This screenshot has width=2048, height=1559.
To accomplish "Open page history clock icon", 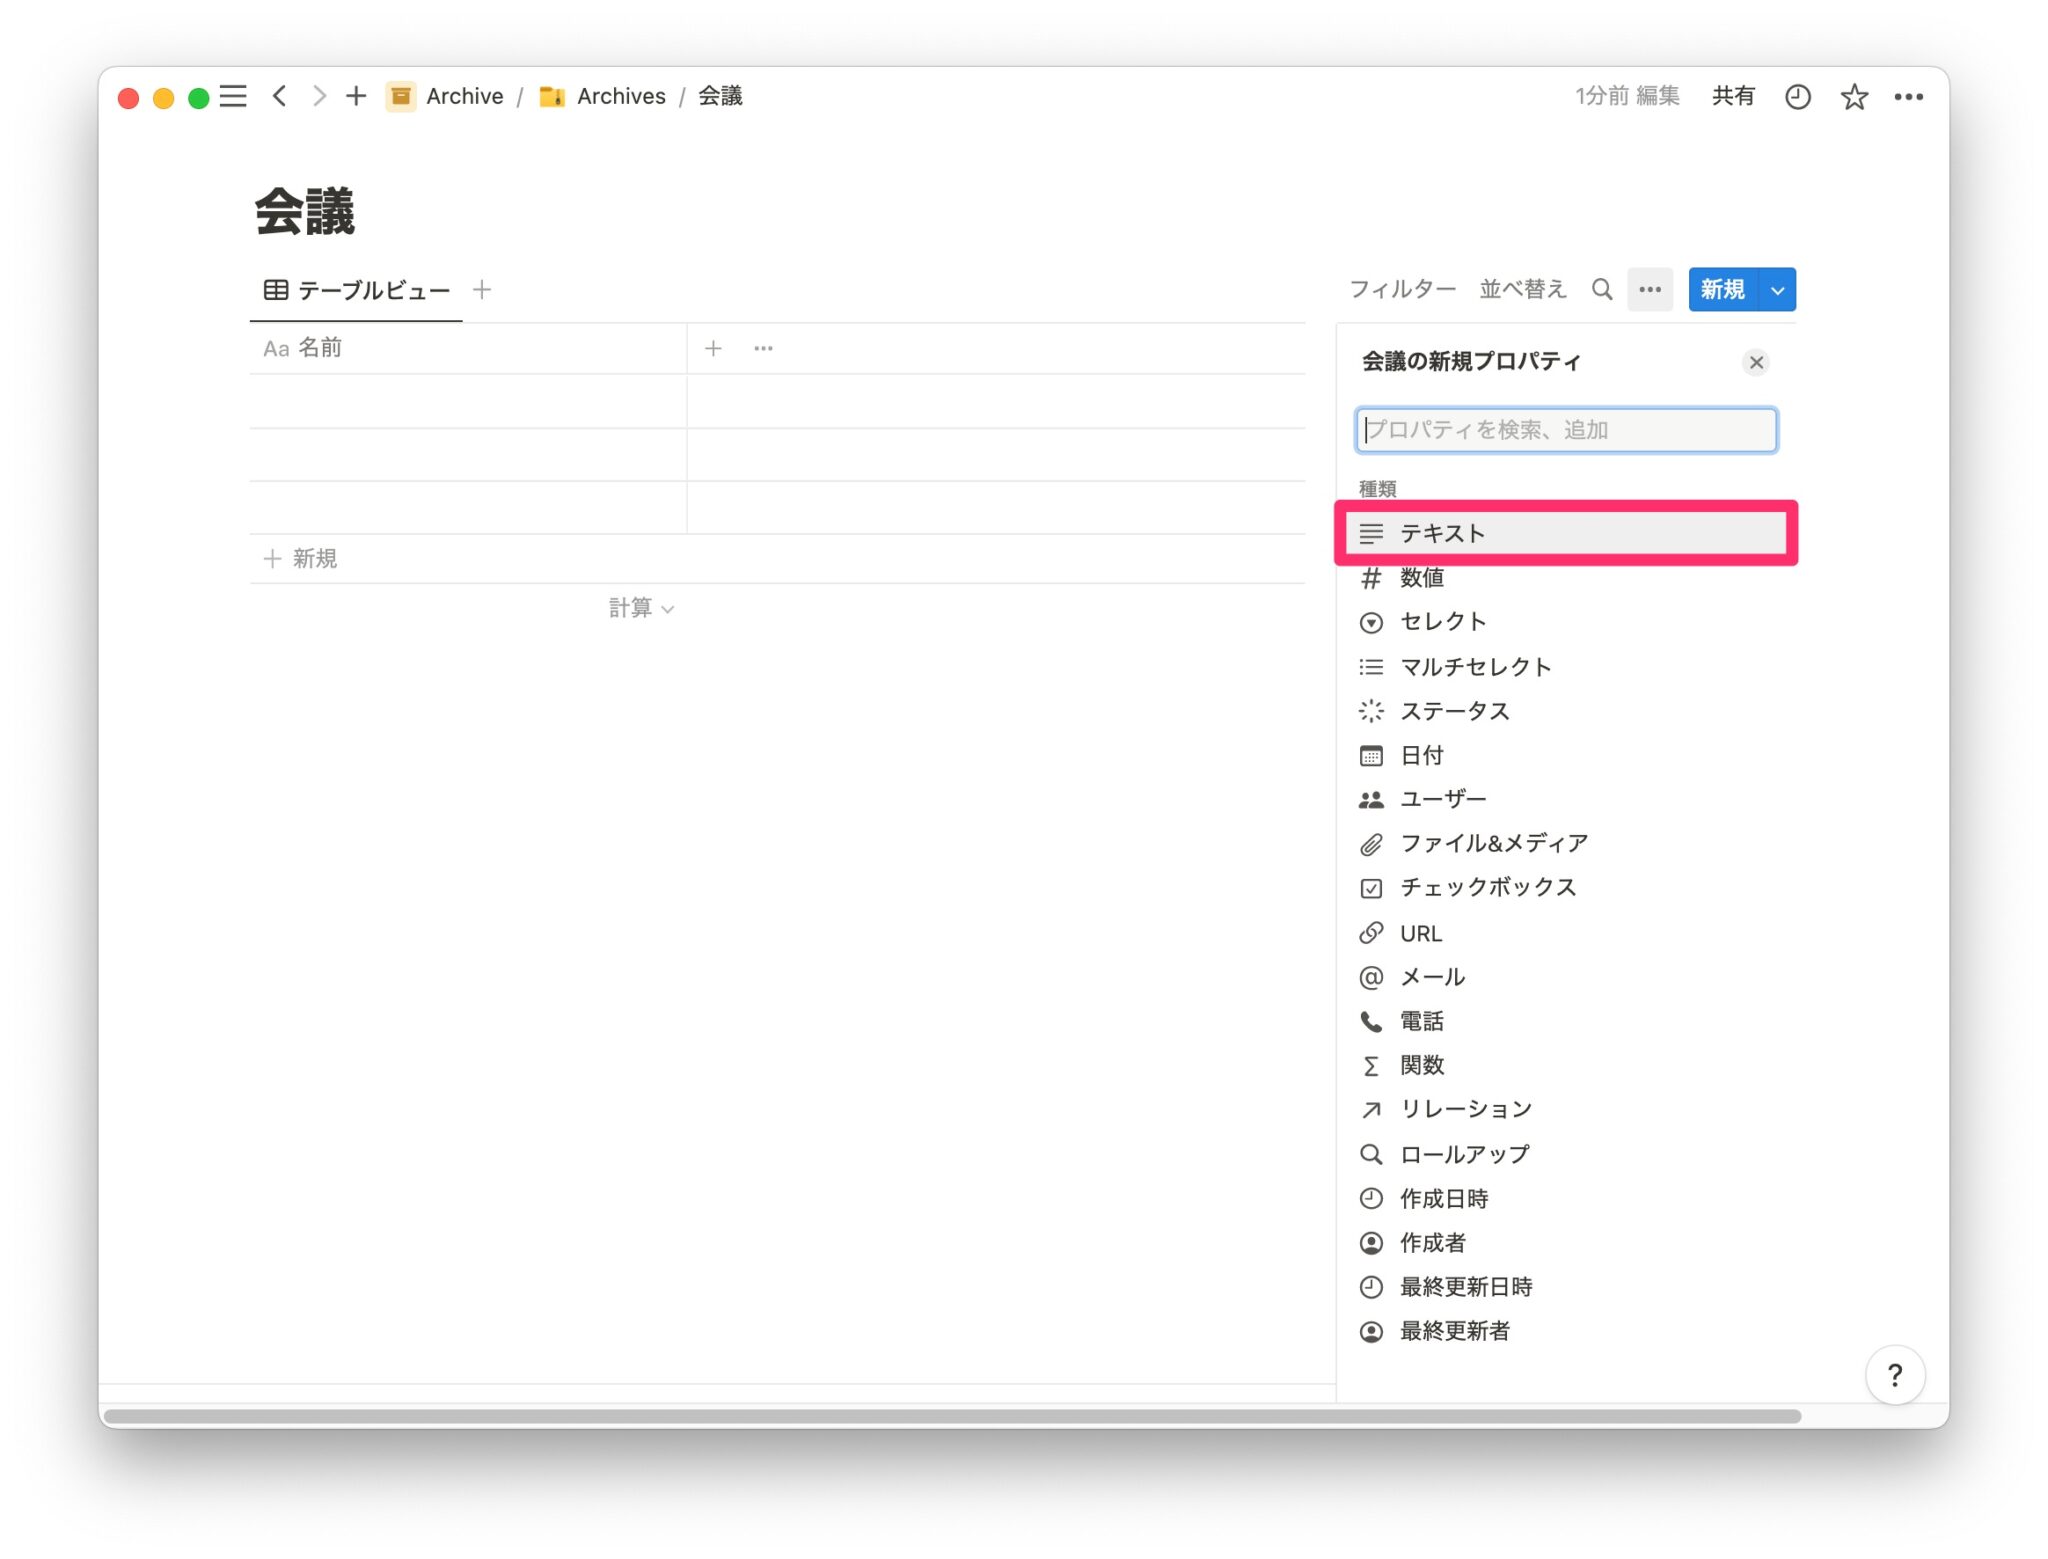I will click(x=1797, y=97).
